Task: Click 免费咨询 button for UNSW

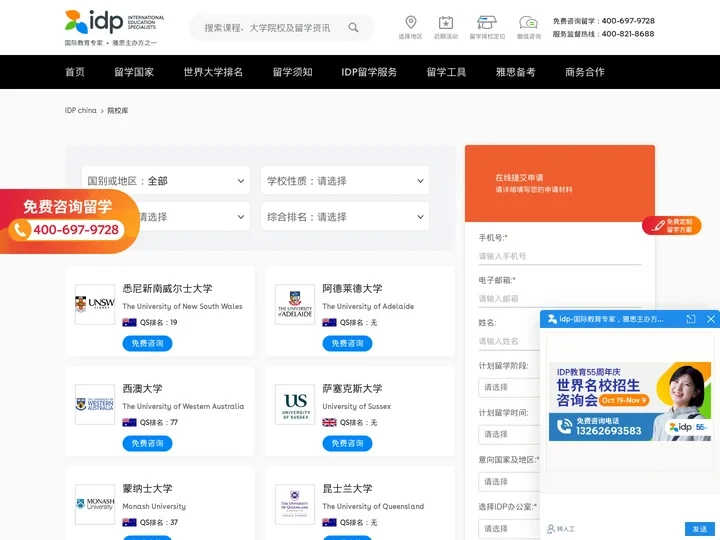Action: point(147,343)
